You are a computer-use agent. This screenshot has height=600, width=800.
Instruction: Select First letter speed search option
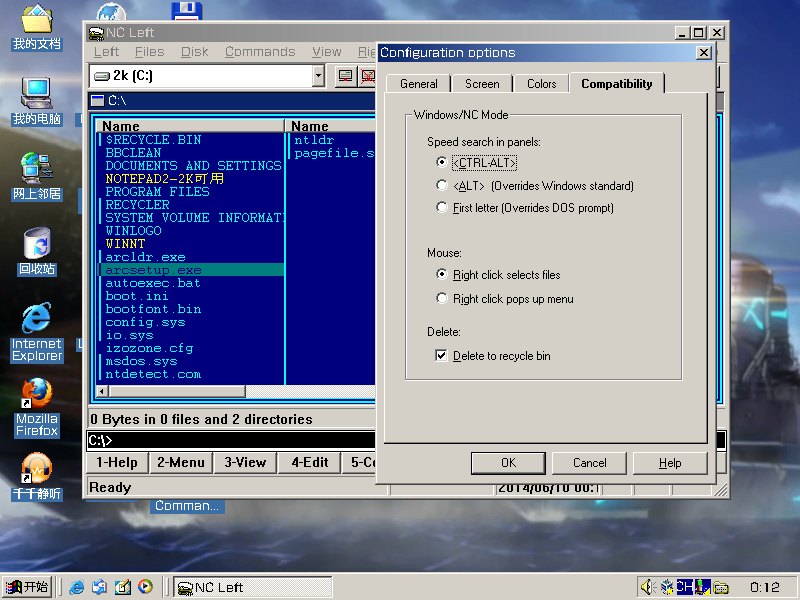[443, 208]
